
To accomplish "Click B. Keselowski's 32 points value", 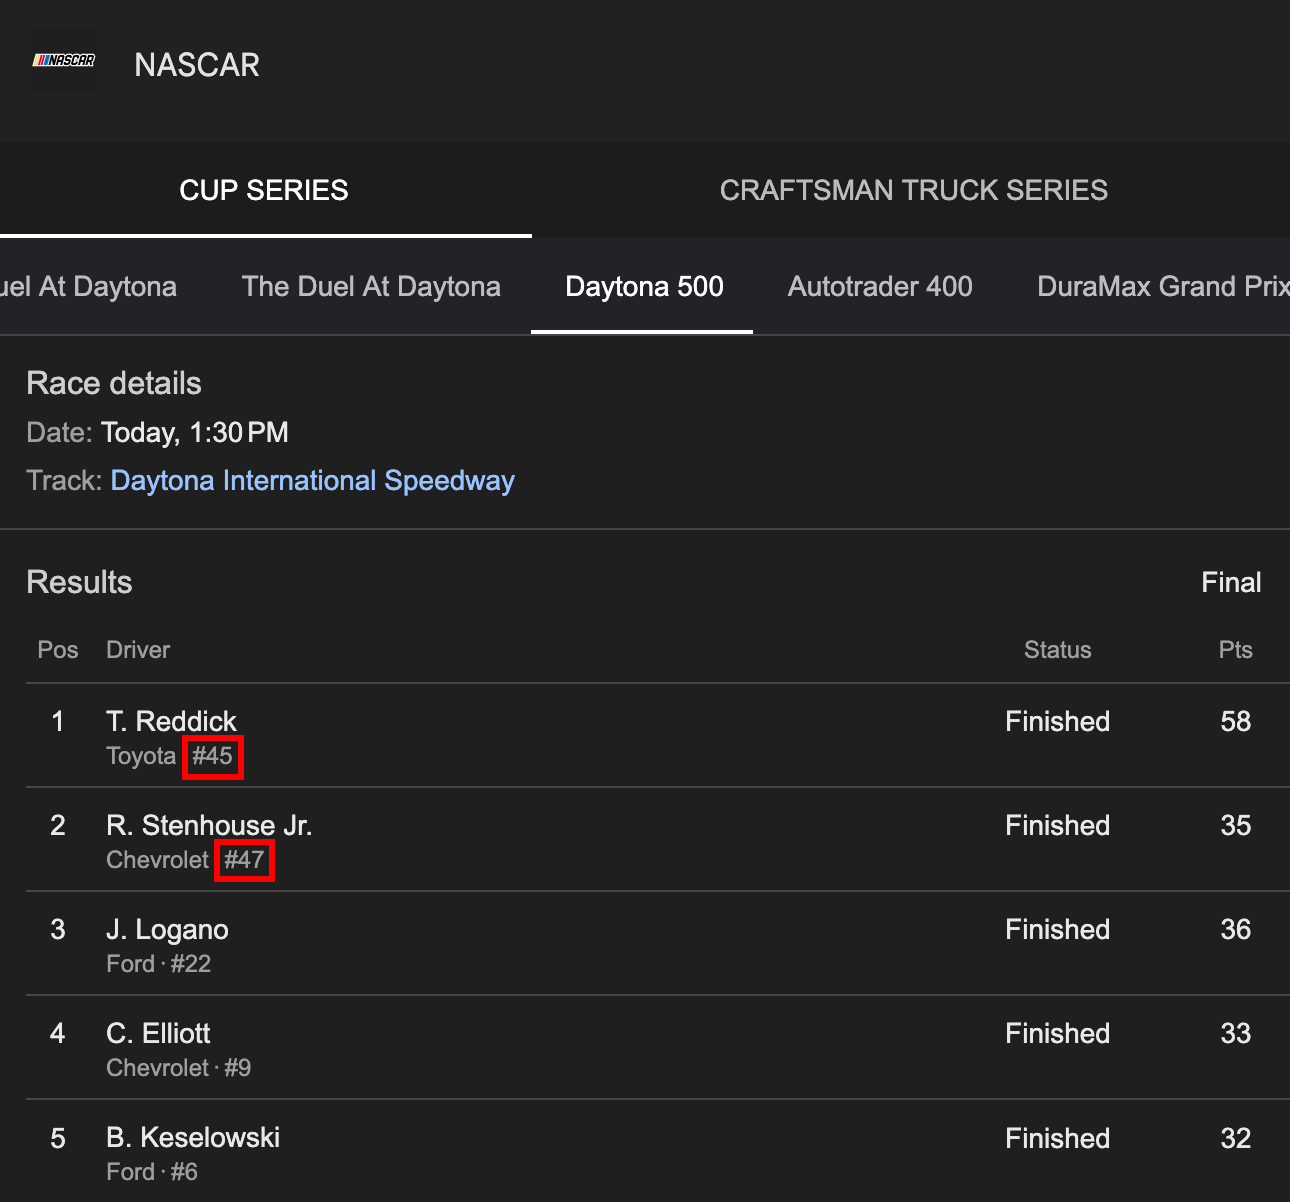I will (x=1236, y=1138).
